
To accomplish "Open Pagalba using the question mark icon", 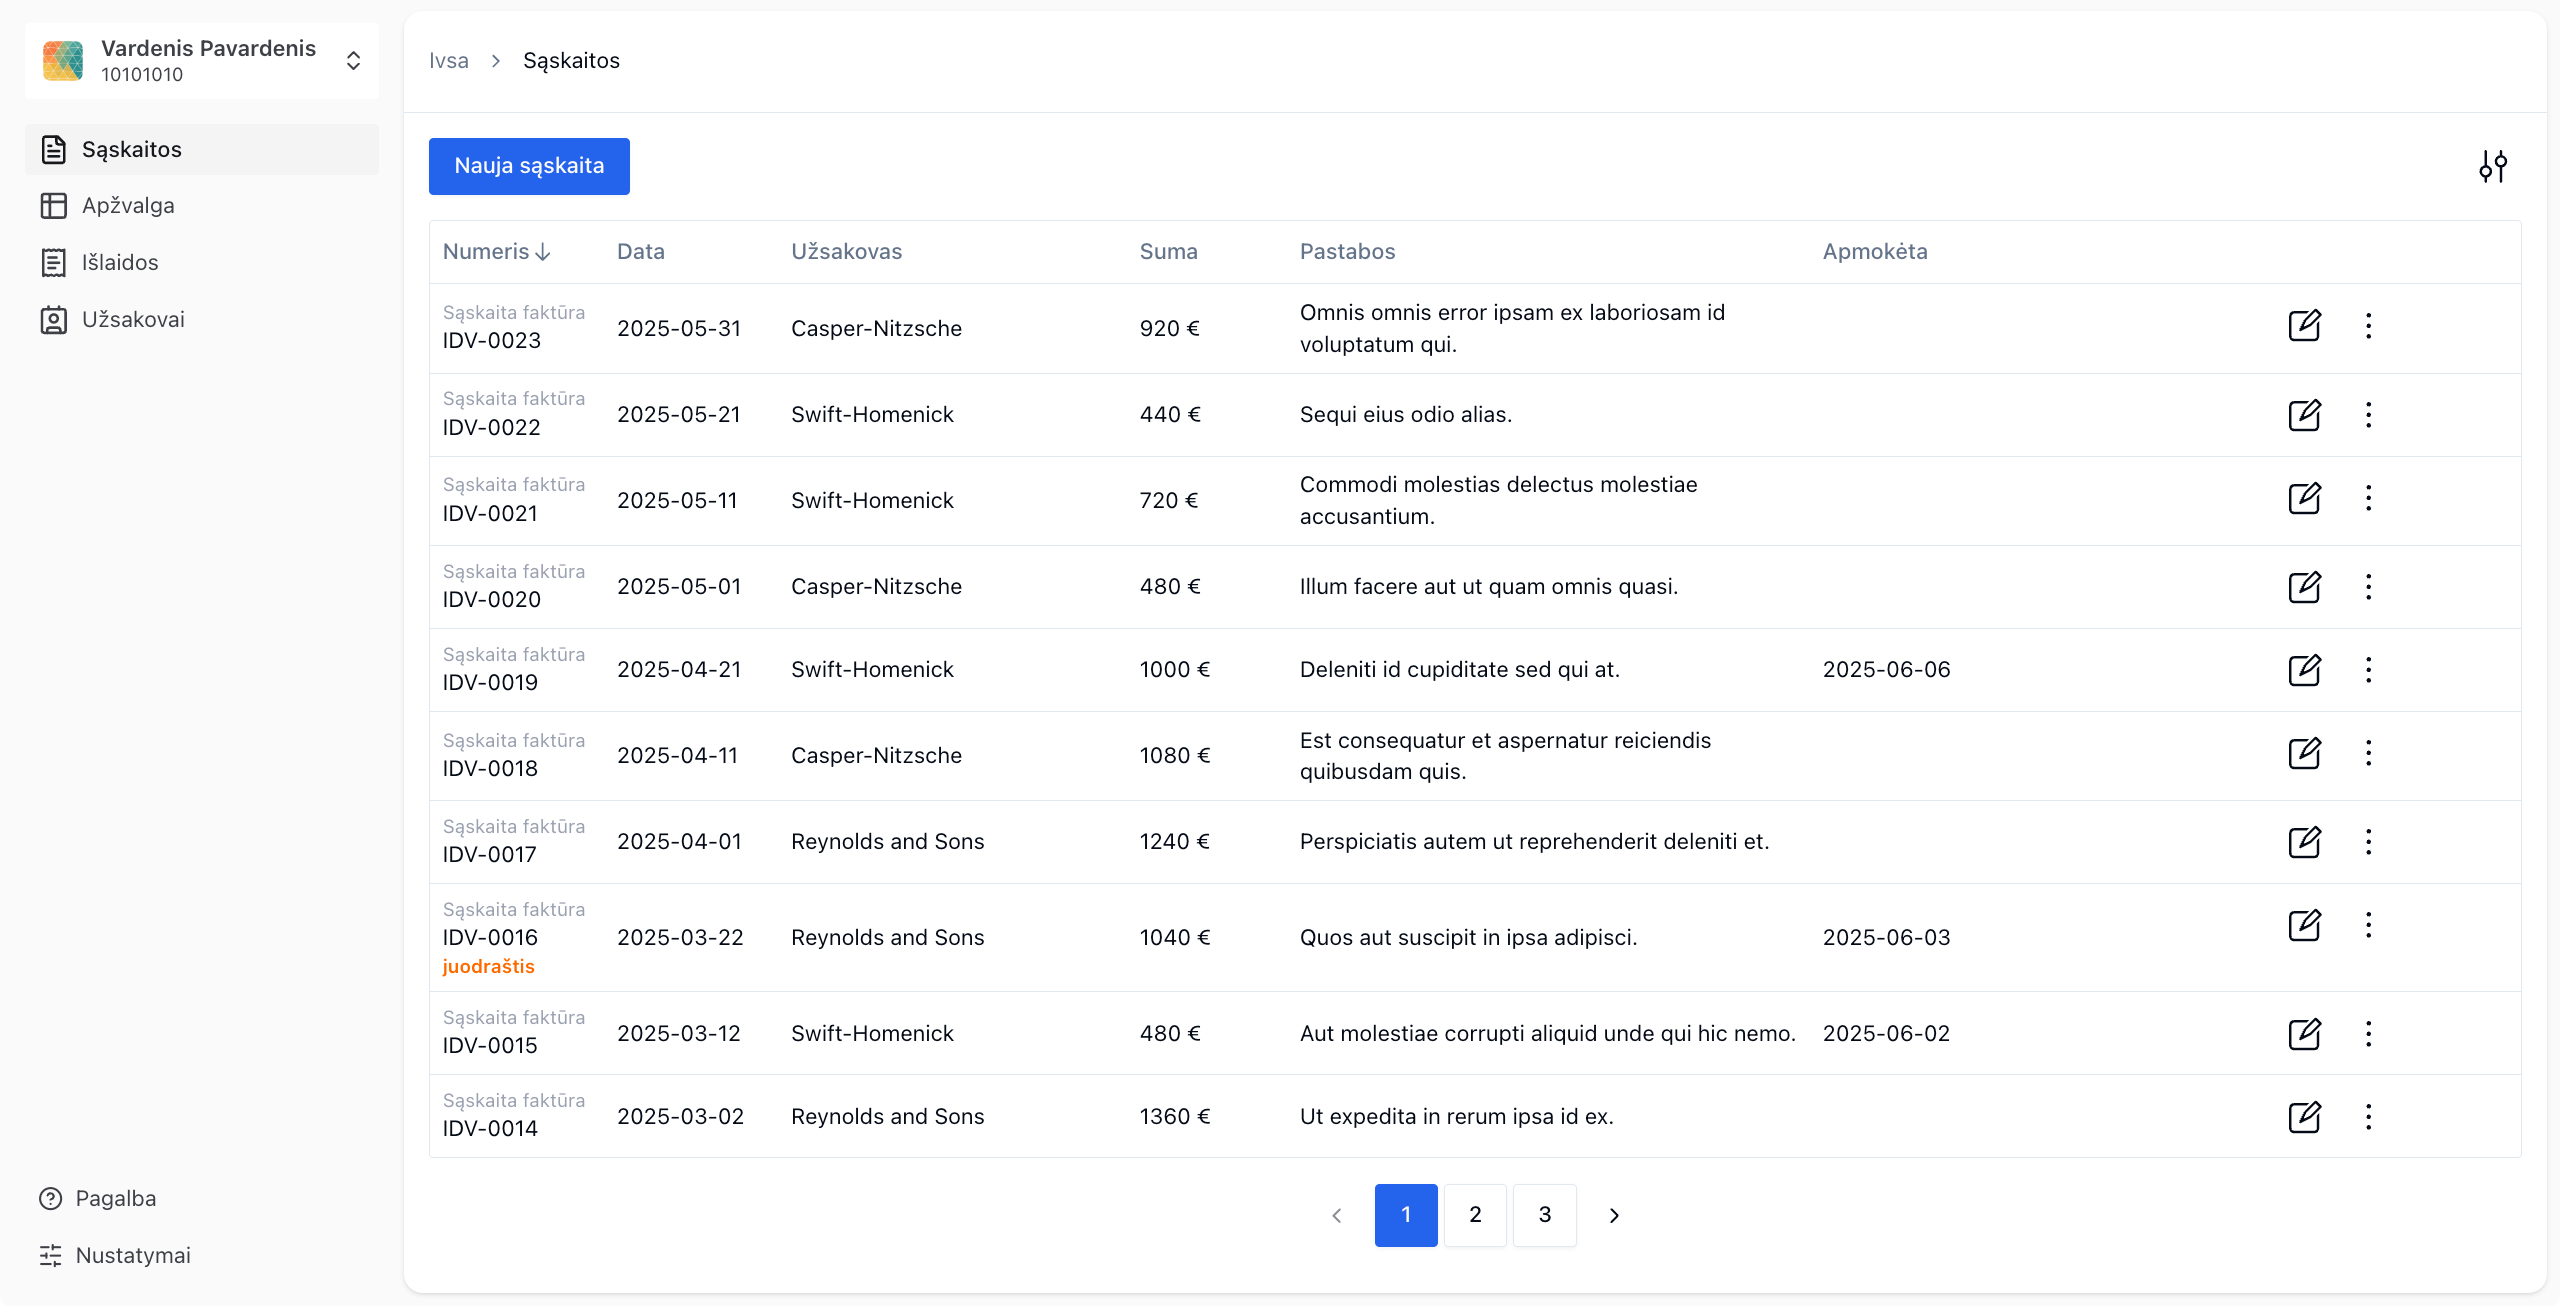I will (x=52, y=1197).
